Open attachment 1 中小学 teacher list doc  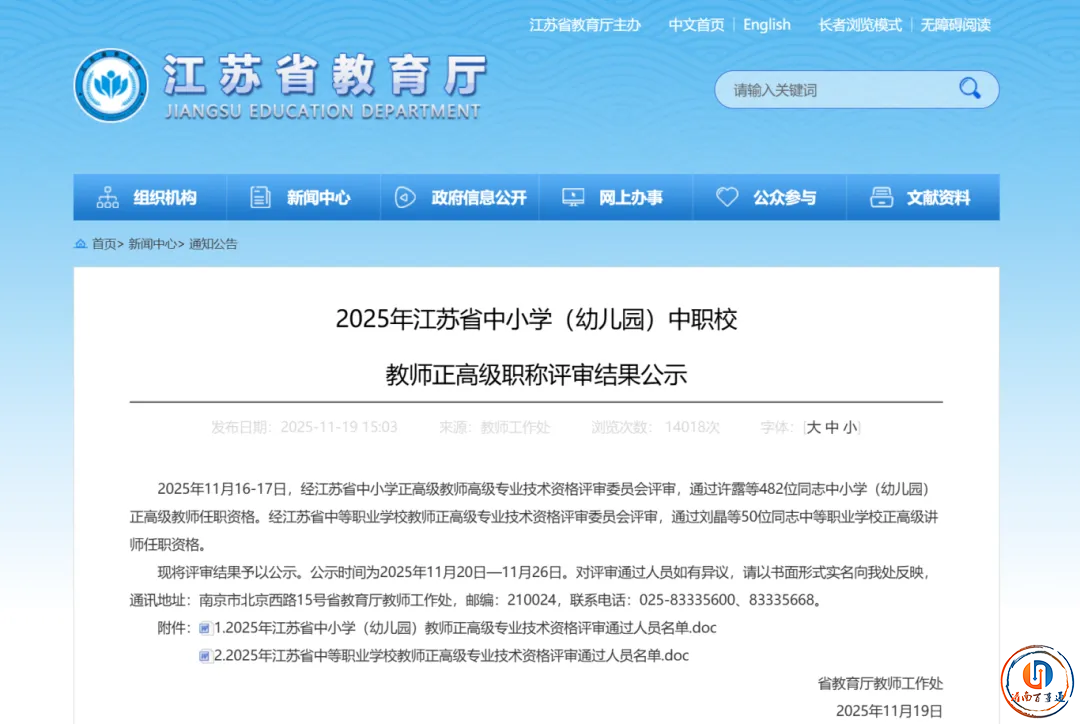pos(465,628)
